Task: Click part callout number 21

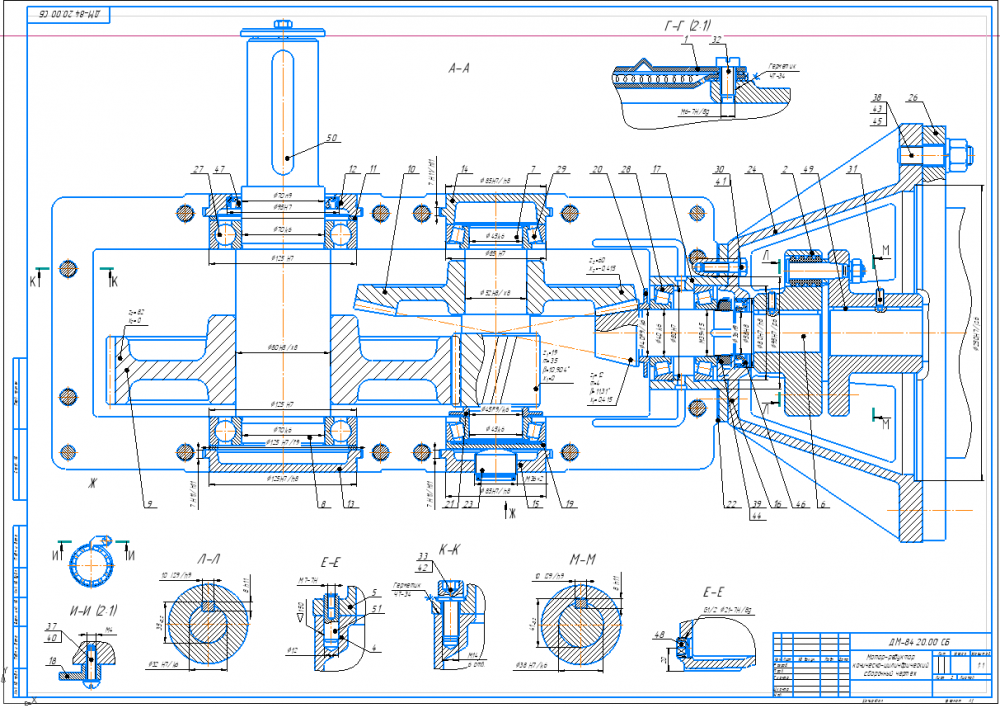Action: pos(450,504)
